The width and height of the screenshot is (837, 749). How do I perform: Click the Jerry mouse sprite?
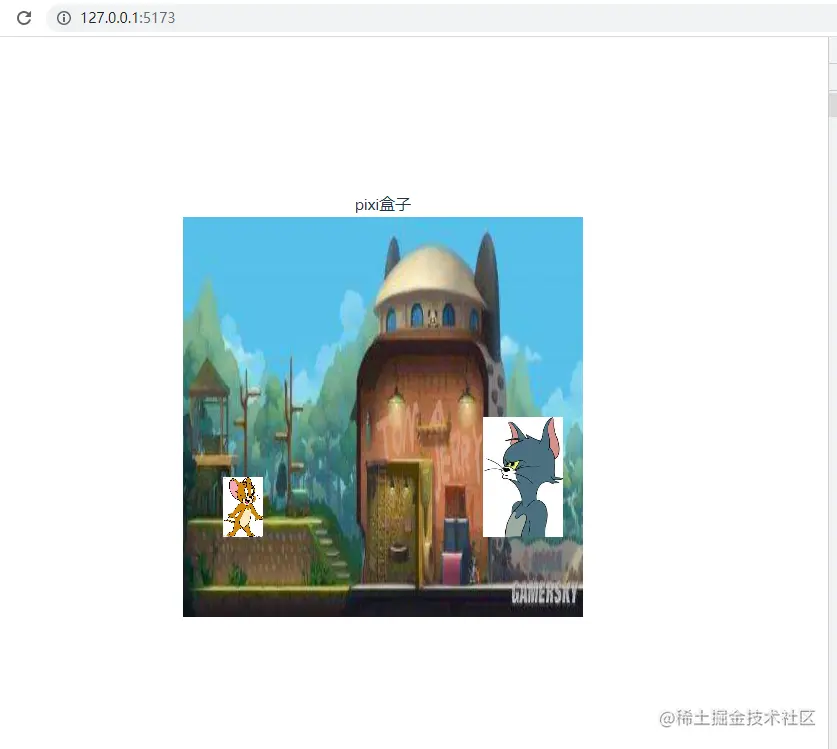click(243, 505)
